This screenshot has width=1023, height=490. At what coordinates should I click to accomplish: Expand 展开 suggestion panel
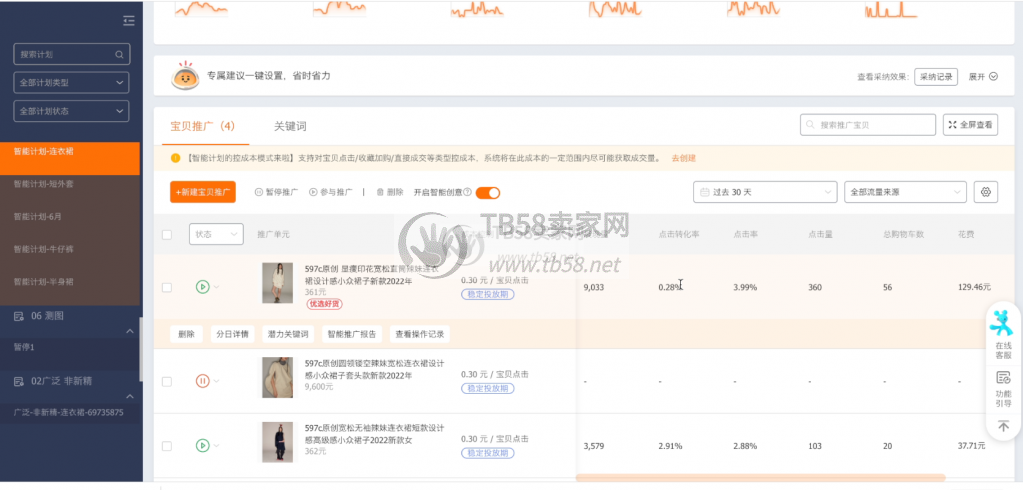[x=983, y=76]
